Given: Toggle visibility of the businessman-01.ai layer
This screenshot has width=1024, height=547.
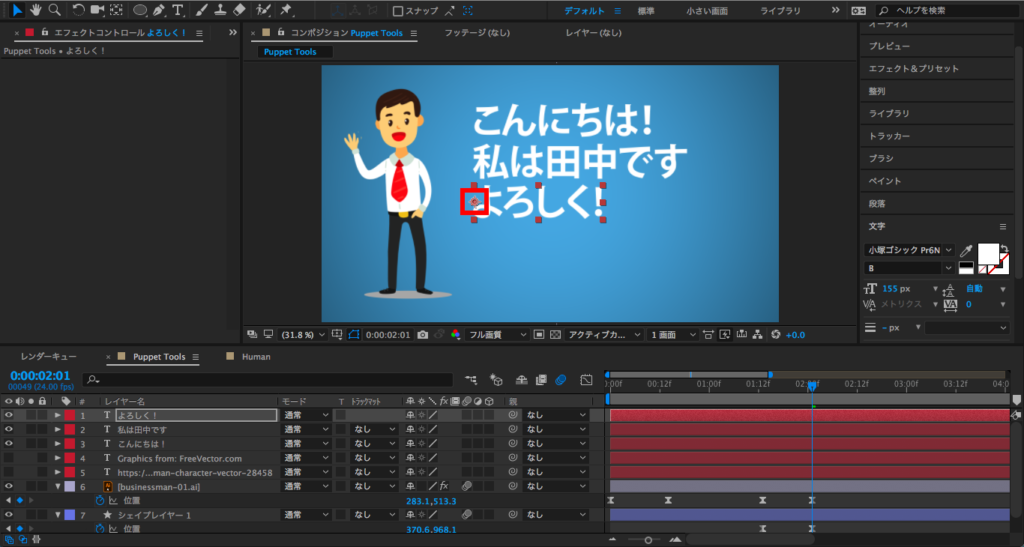Looking at the screenshot, I should coord(9,486).
